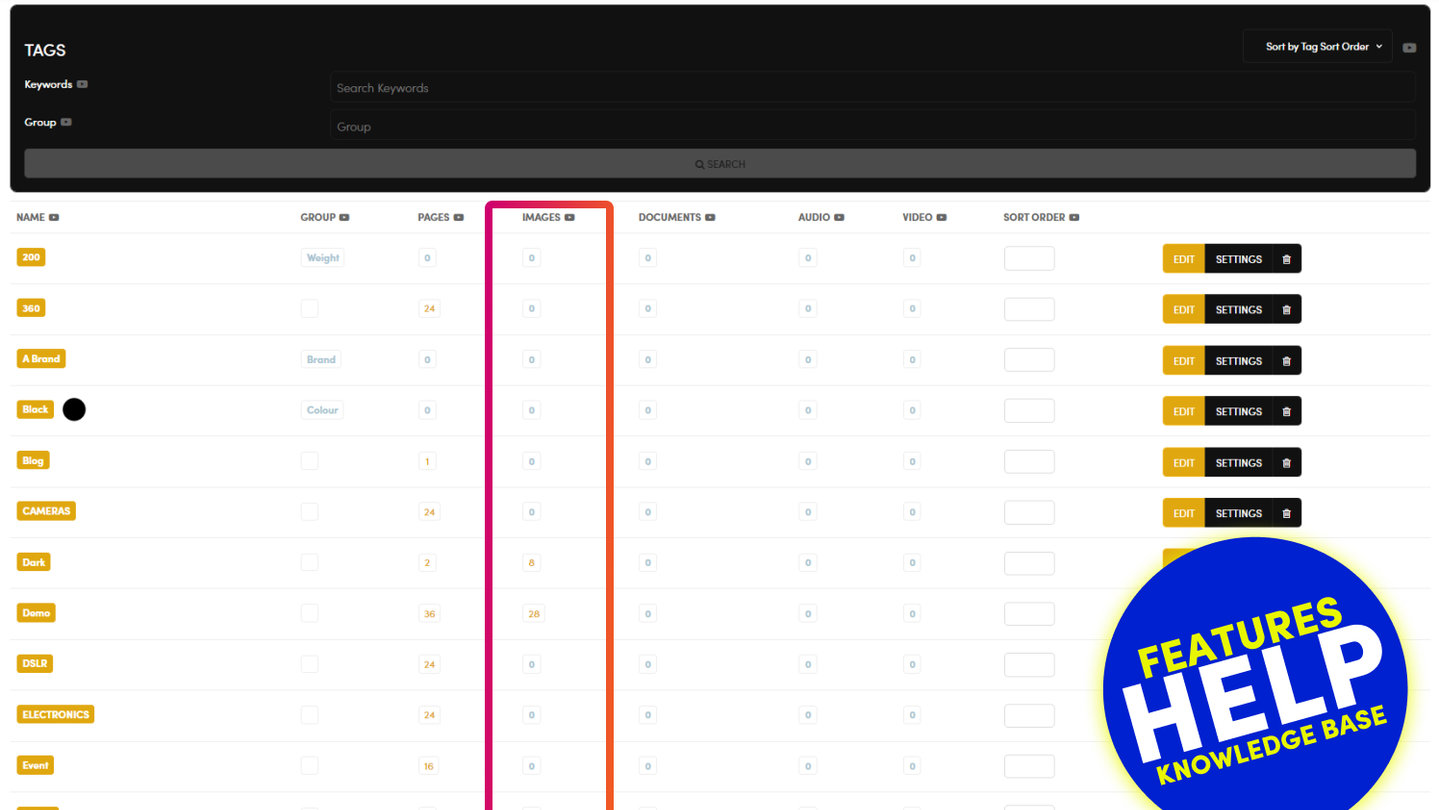Click the Search Keywords input field
Image resolution: width=1439 pixels, height=810 pixels.
pyautogui.click(x=872, y=88)
